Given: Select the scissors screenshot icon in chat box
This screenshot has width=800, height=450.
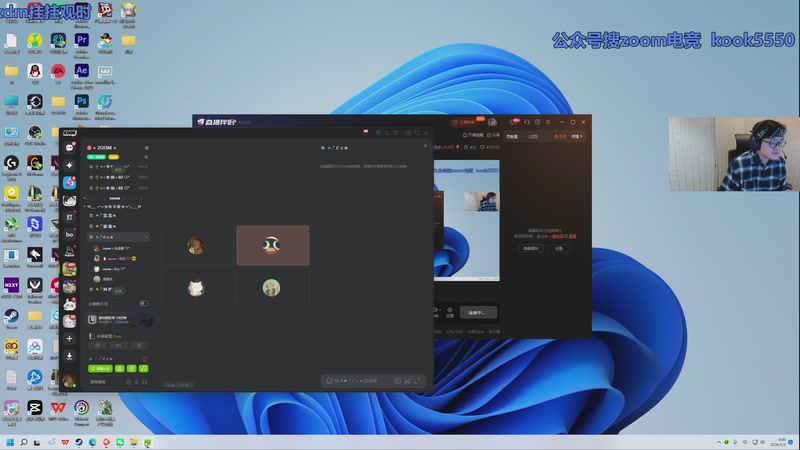Looking at the screenshot, I should 407,381.
